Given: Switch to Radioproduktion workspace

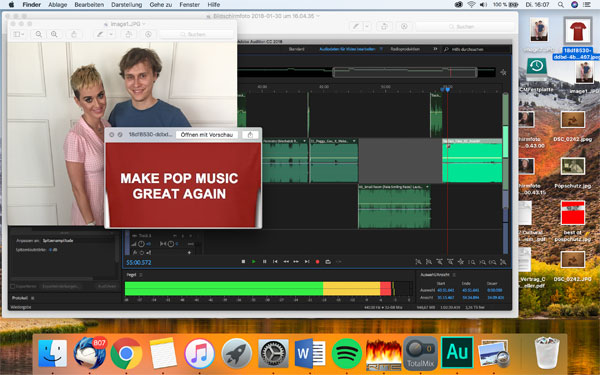Looking at the screenshot, I should [x=405, y=49].
